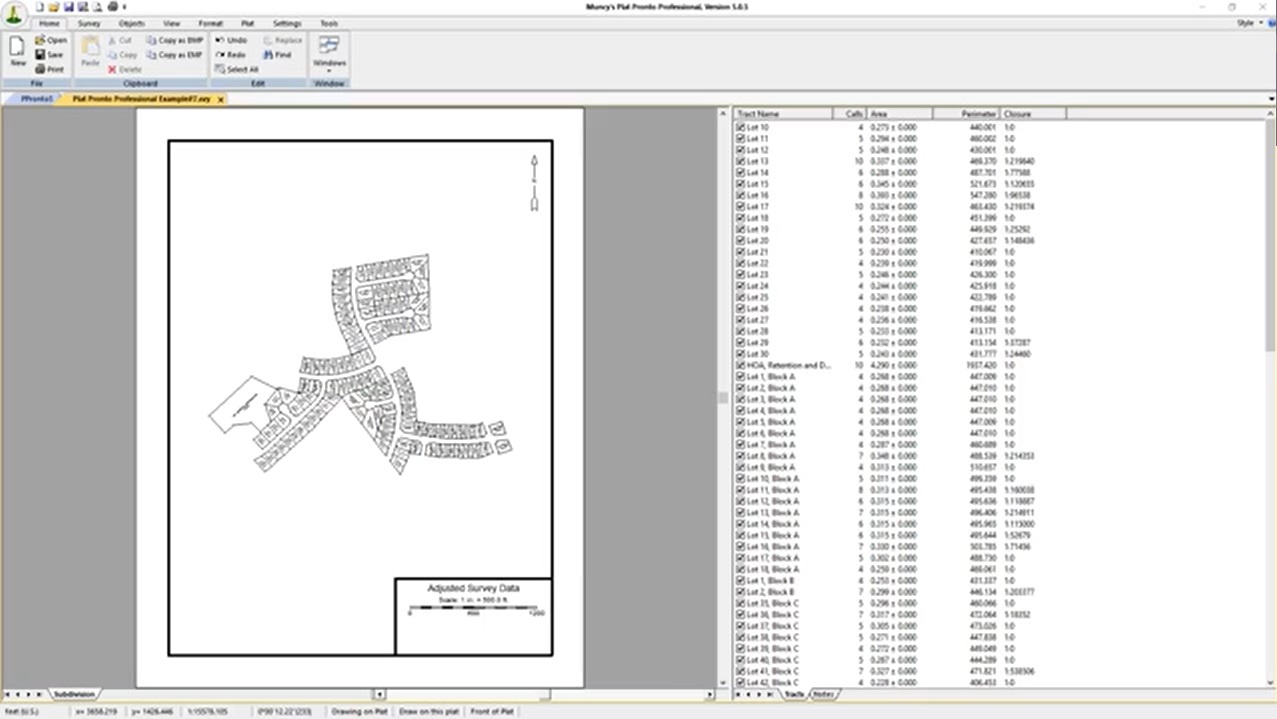Select the Subdivision sheet tab at bottom
Viewport: 1277px width, 719px height.
click(x=75, y=693)
